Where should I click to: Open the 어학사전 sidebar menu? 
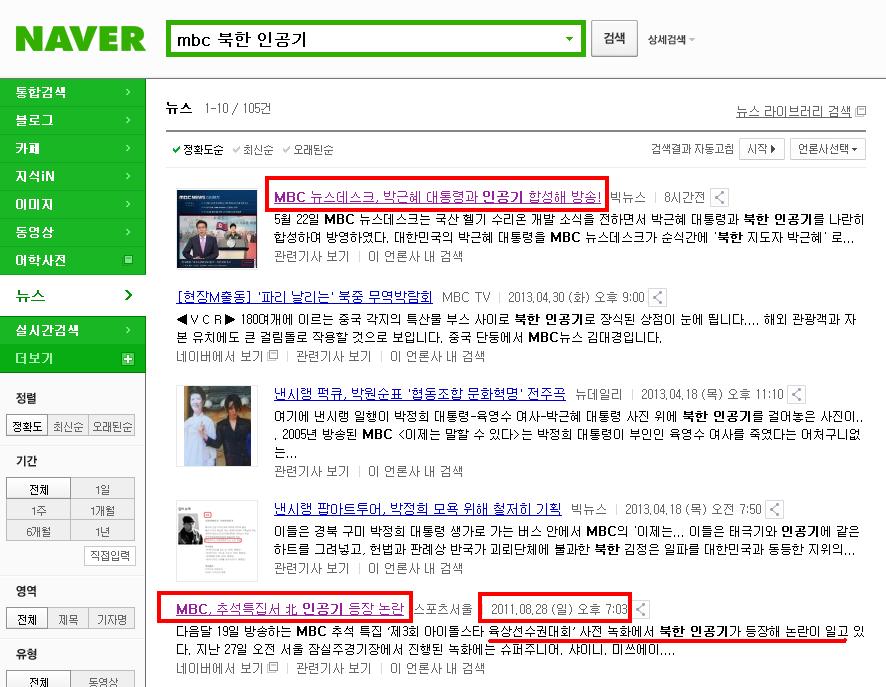pos(73,260)
